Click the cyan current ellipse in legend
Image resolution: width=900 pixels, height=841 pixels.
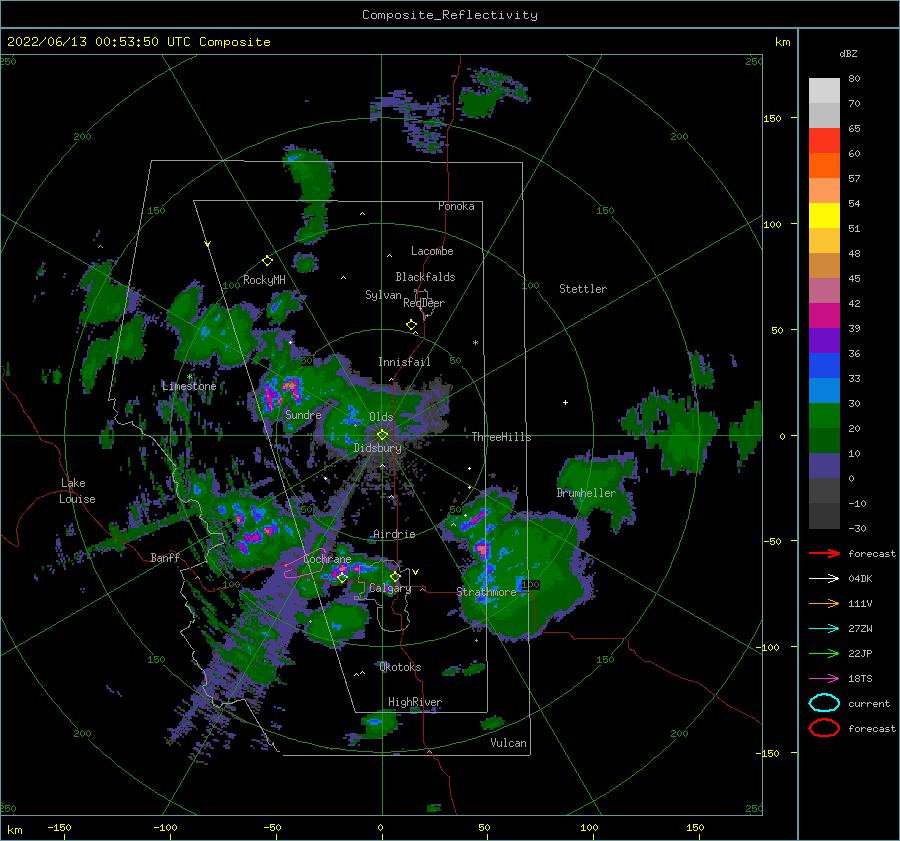(x=824, y=703)
